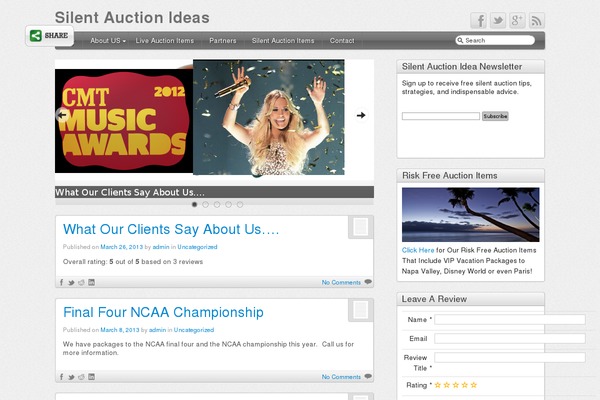Click comment bubble on Final Four post

pyautogui.click(x=368, y=376)
